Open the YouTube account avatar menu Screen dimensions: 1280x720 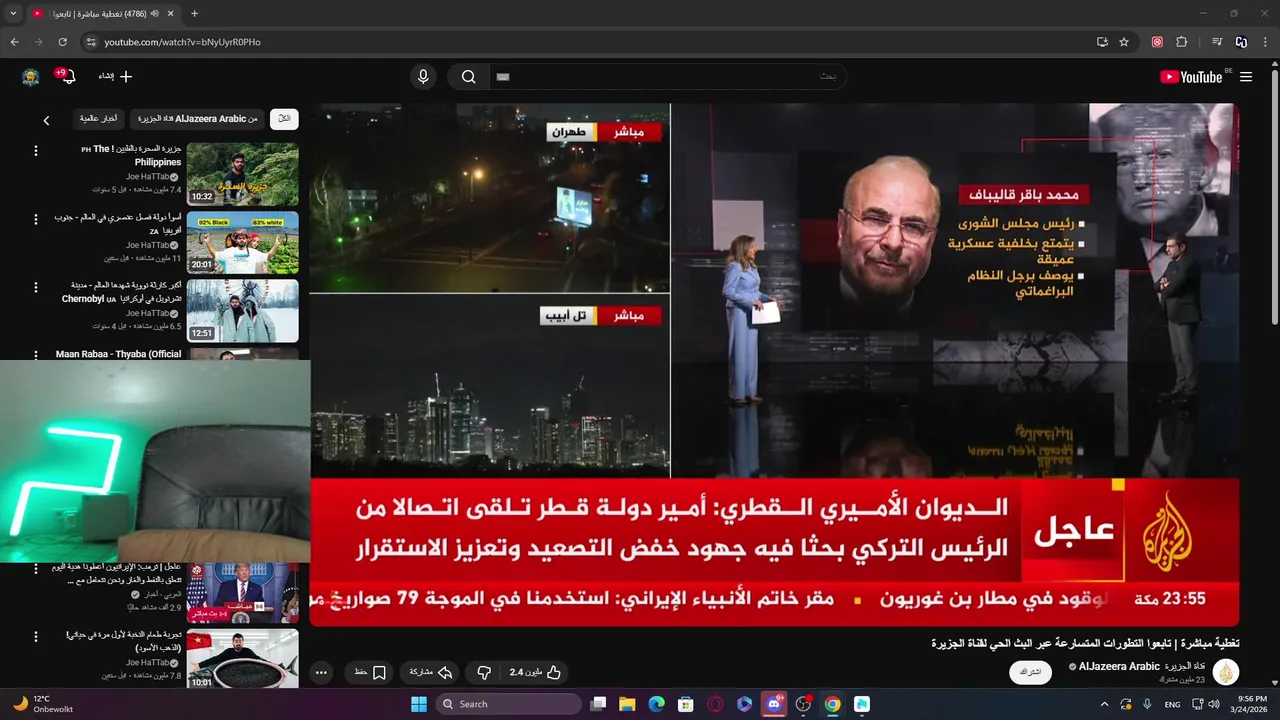[x=31, y=77]
